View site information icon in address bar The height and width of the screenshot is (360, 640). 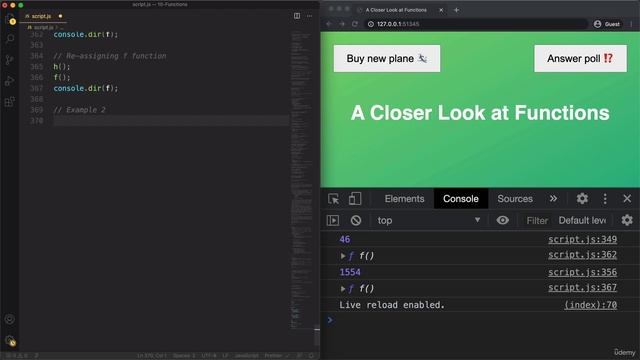click(x=371, y=24)
